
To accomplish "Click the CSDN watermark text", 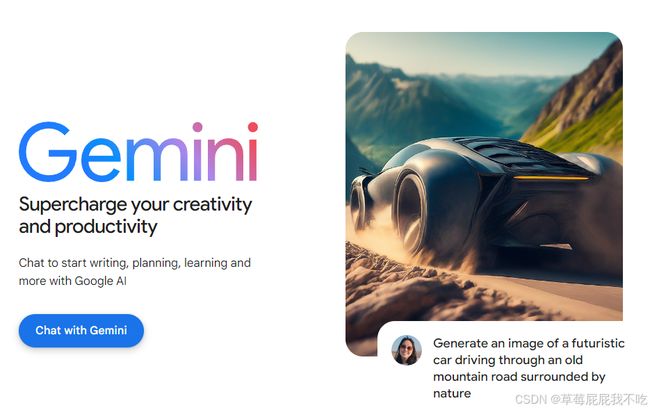I will coord(581,399).
